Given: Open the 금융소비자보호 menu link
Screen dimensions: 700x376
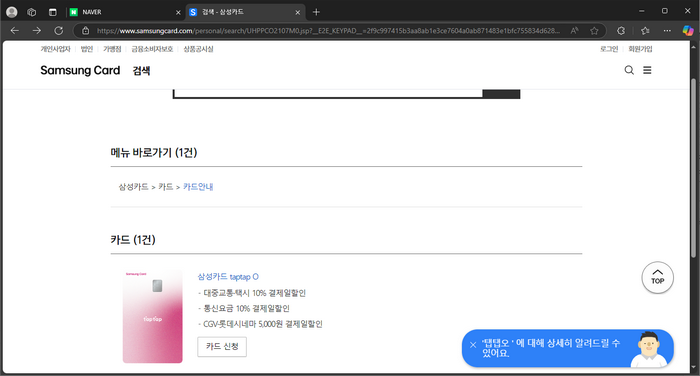Looking at the screenshot, I should pyautogui.click(x=152, y=49).
